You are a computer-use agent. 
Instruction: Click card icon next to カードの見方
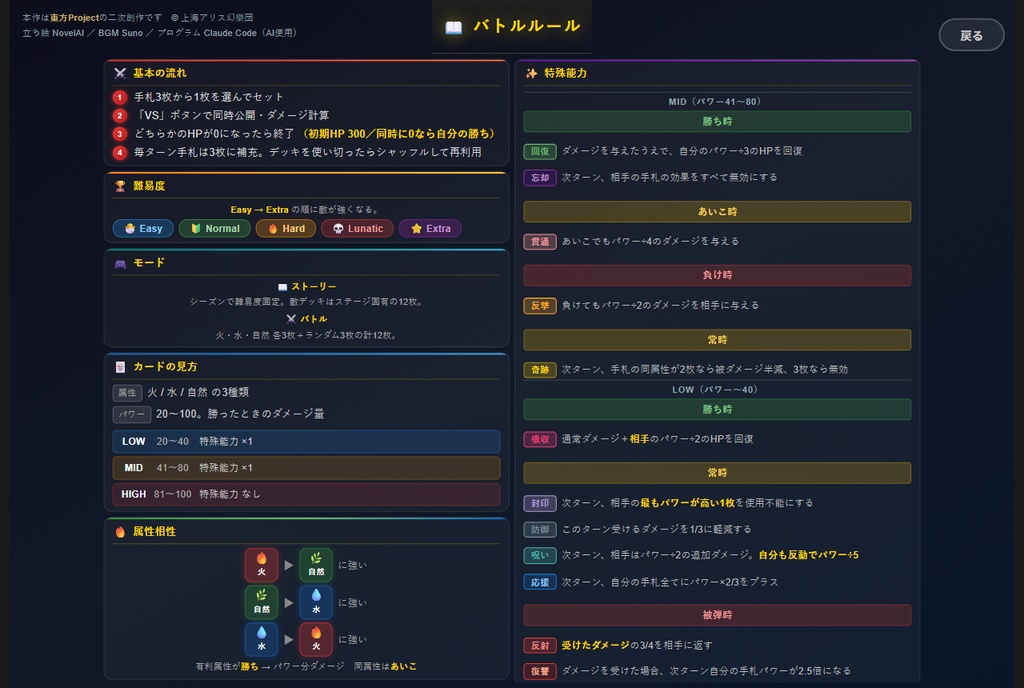tap(120, 367)
